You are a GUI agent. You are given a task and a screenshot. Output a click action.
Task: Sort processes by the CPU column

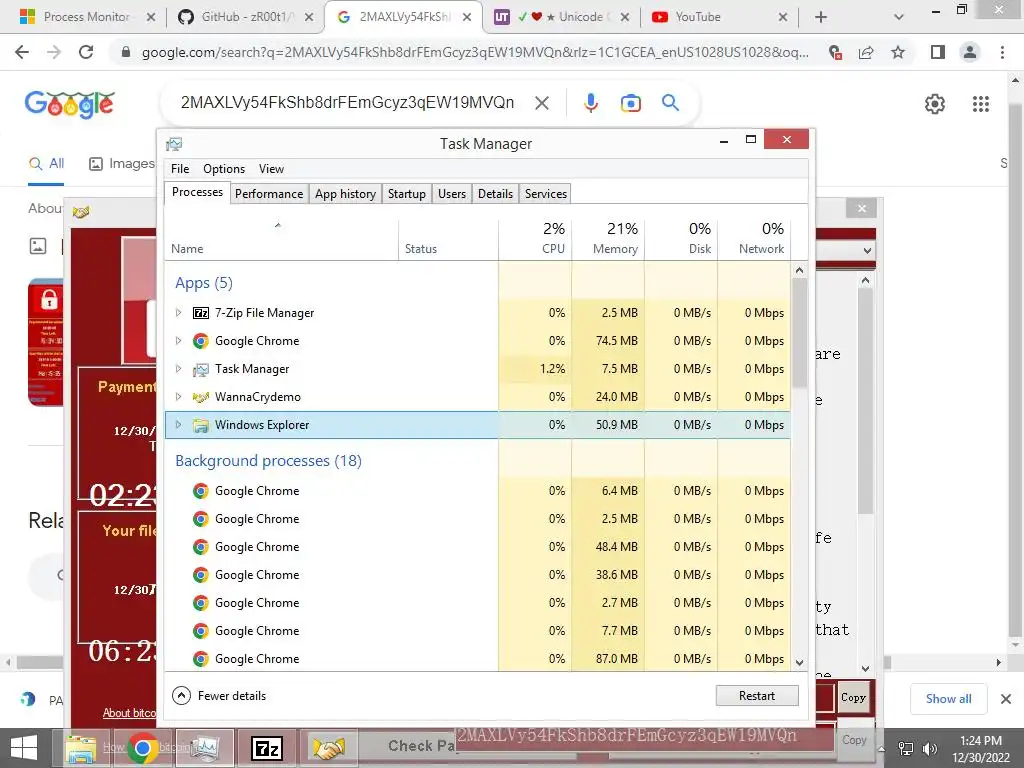coord(536,239)
